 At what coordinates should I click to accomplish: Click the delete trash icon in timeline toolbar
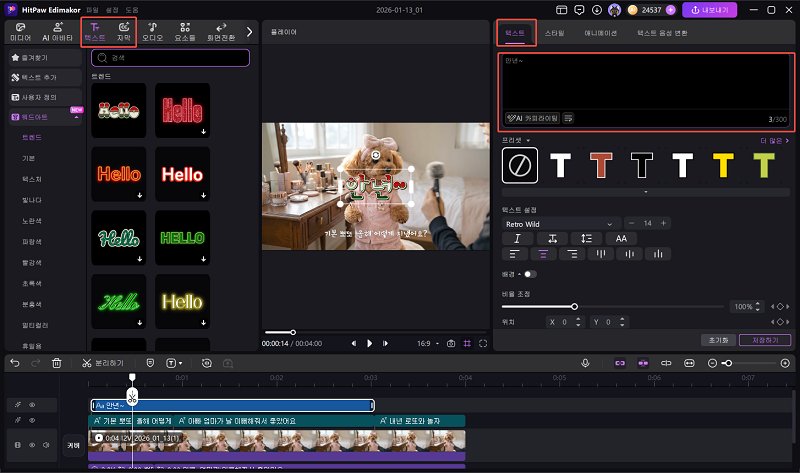click(x=57, y=363)
